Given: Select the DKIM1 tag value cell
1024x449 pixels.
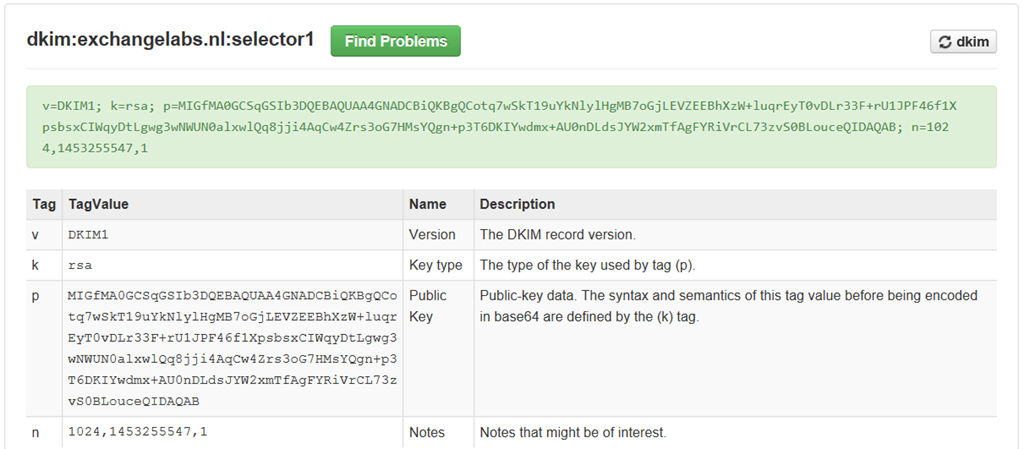Looking at the screenshot, I should (x=88, y=235).
